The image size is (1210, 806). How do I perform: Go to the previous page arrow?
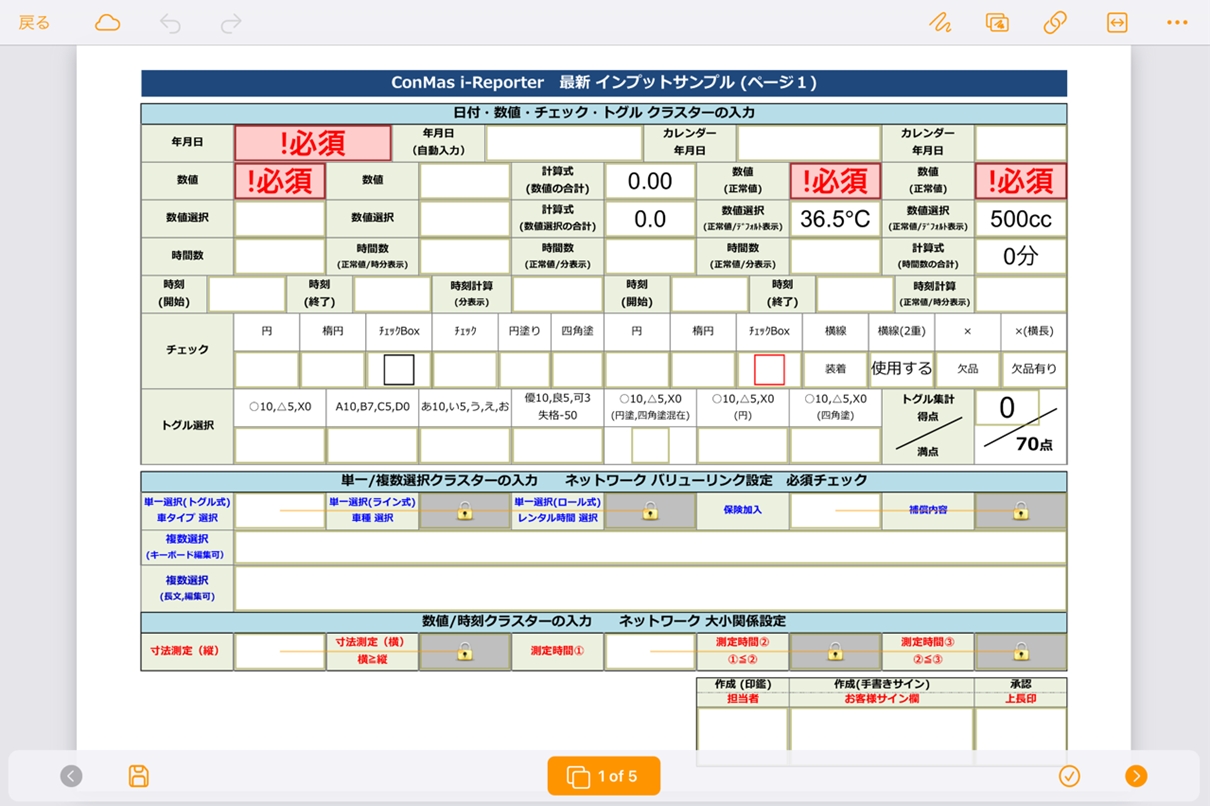click(71, 776)
